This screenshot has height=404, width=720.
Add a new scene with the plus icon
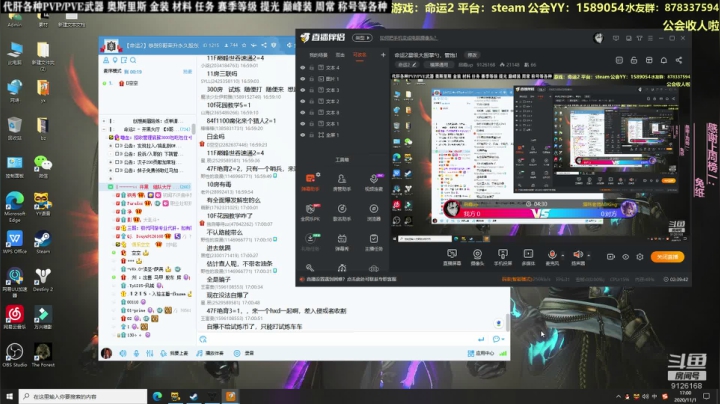(383, 55)
